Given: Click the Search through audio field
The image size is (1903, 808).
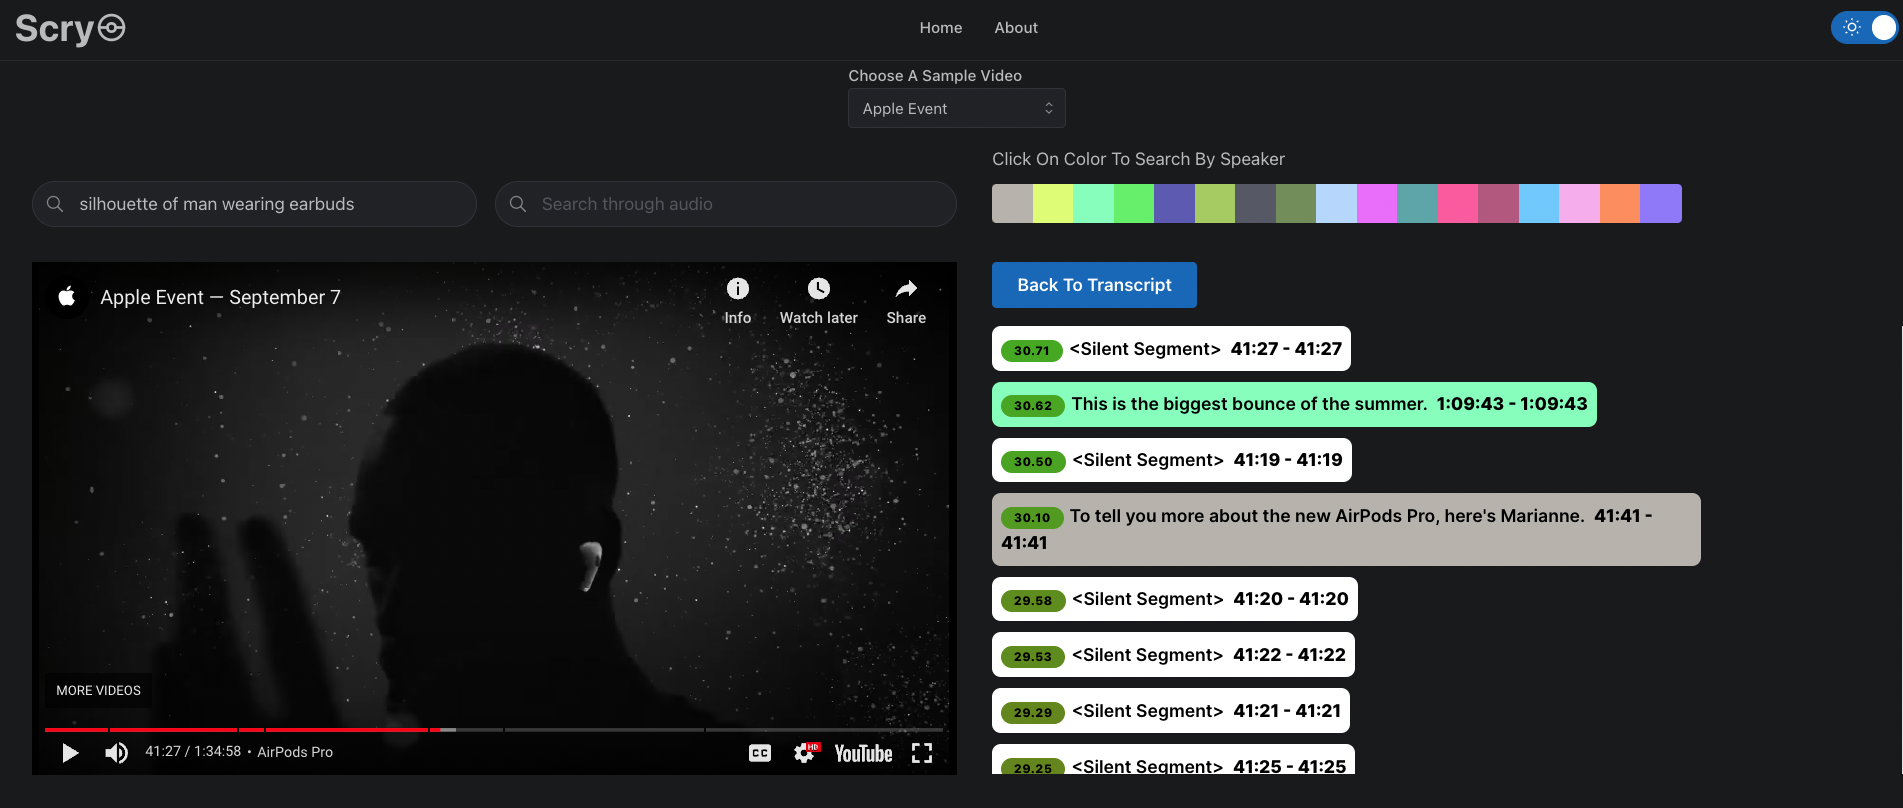Looking at the screenshot, I should [725, 204].
